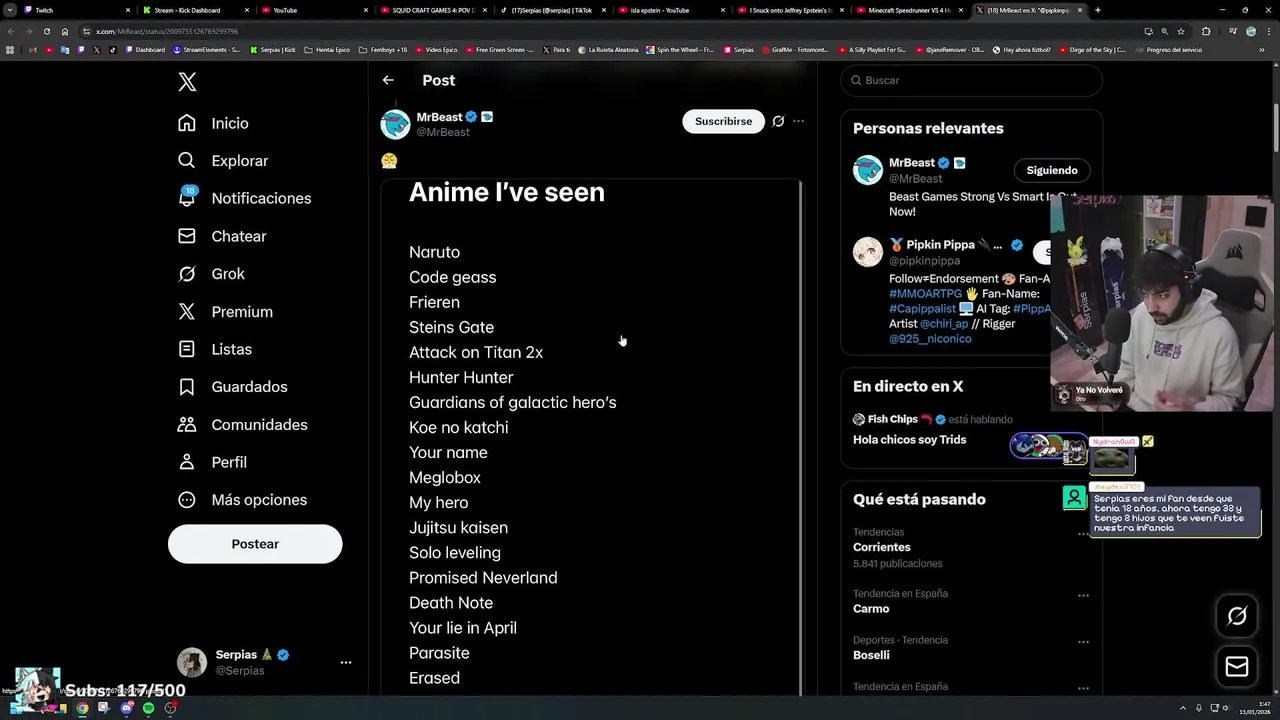Viewport: 1280px width, 720px height.
Task: Open the Dashboard bookmark
Action: [145, 50]
